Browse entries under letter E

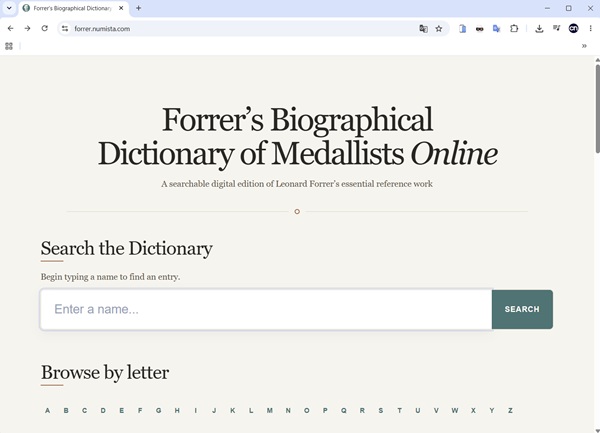point(122,410)
